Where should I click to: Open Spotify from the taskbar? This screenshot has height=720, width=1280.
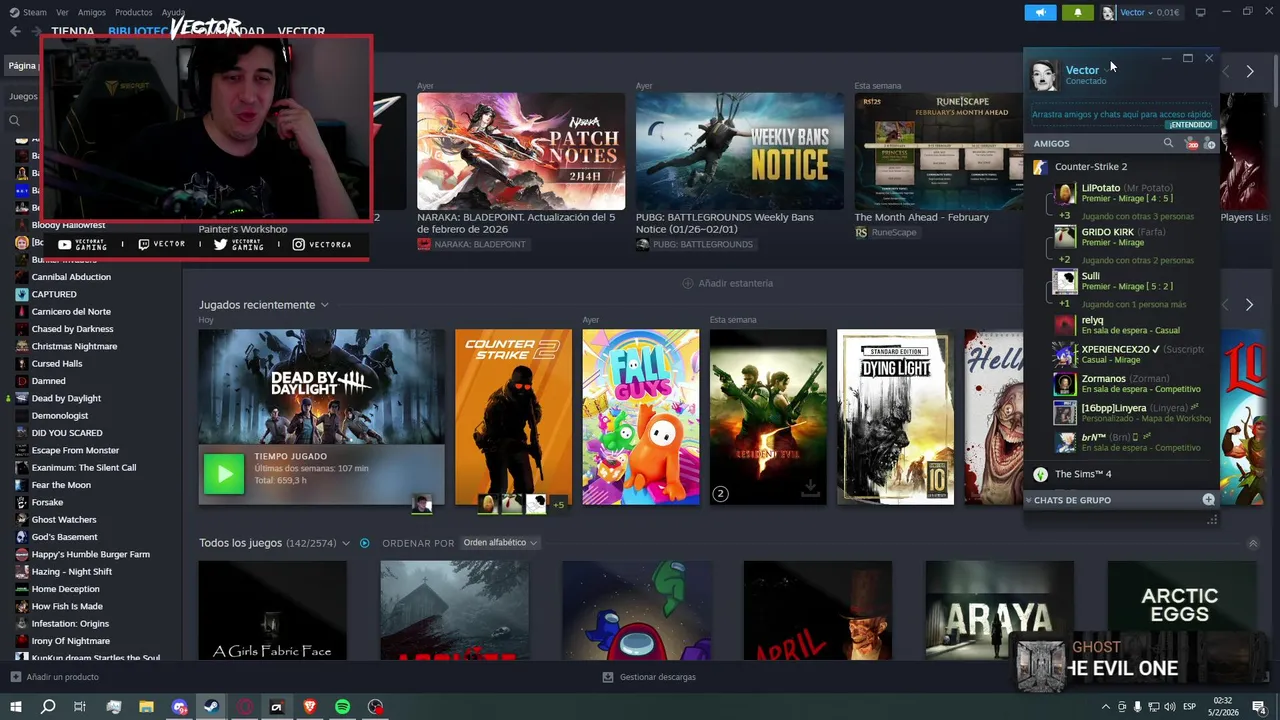click(x=342, y=707)
